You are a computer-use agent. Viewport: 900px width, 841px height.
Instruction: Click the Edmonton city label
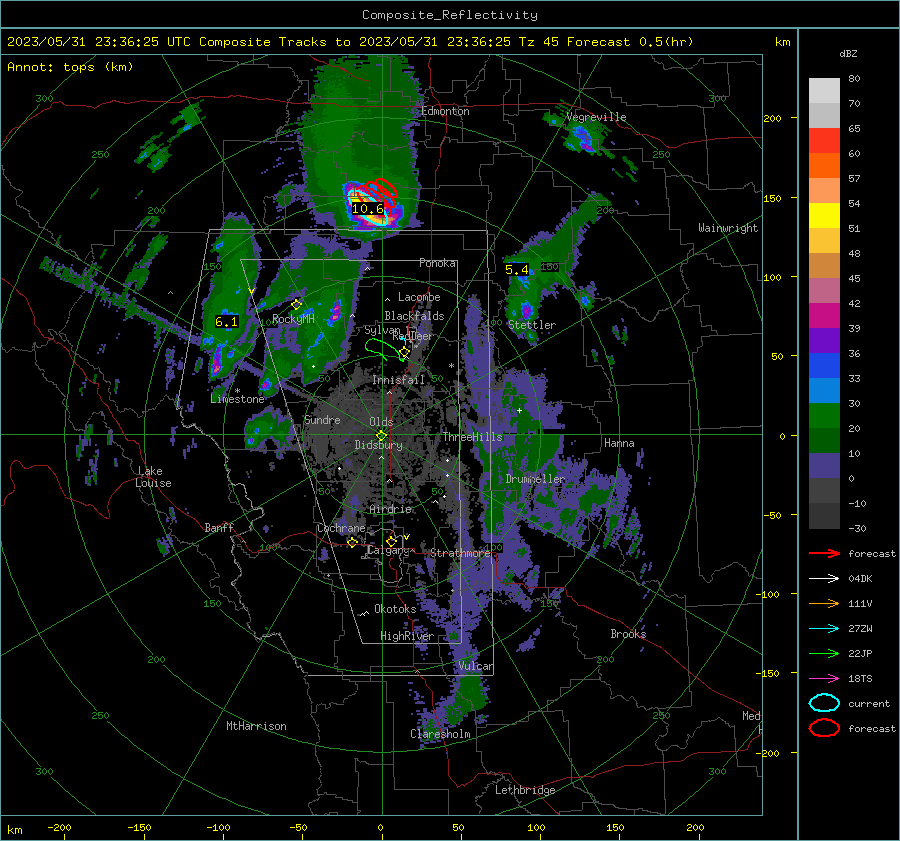[x=445, y=111]
